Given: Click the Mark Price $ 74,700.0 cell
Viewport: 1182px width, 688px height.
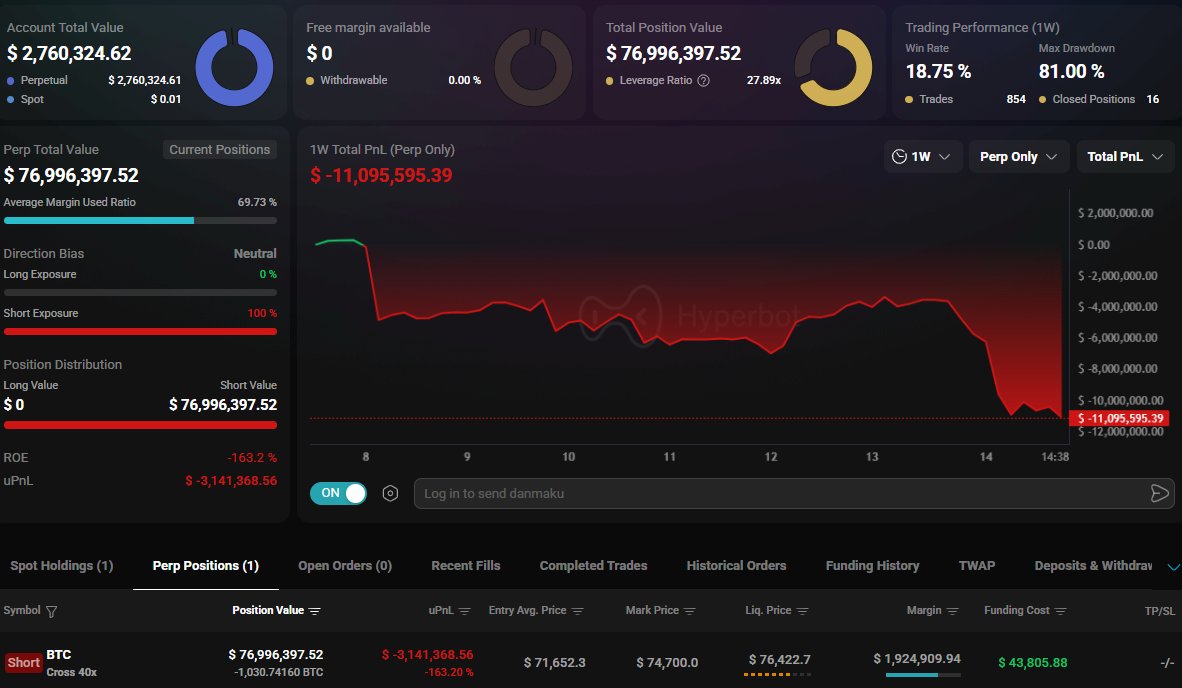Looking at the screenshot, I should (667, 663).
